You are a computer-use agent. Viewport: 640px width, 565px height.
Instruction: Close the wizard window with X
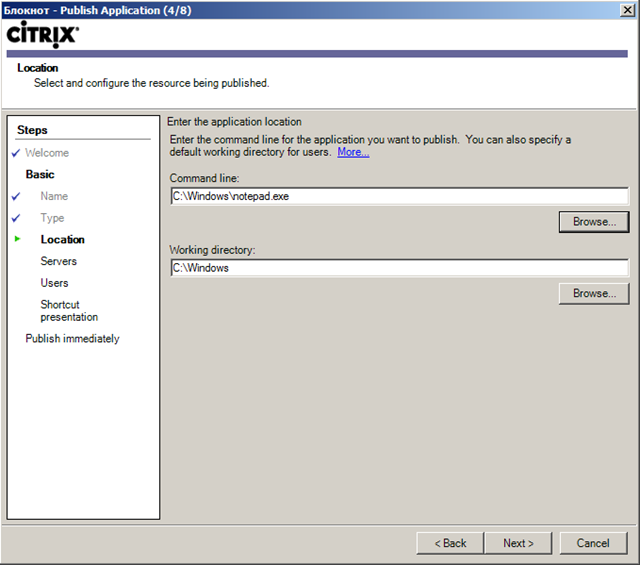pyautogui.click(x=627, y=10)
